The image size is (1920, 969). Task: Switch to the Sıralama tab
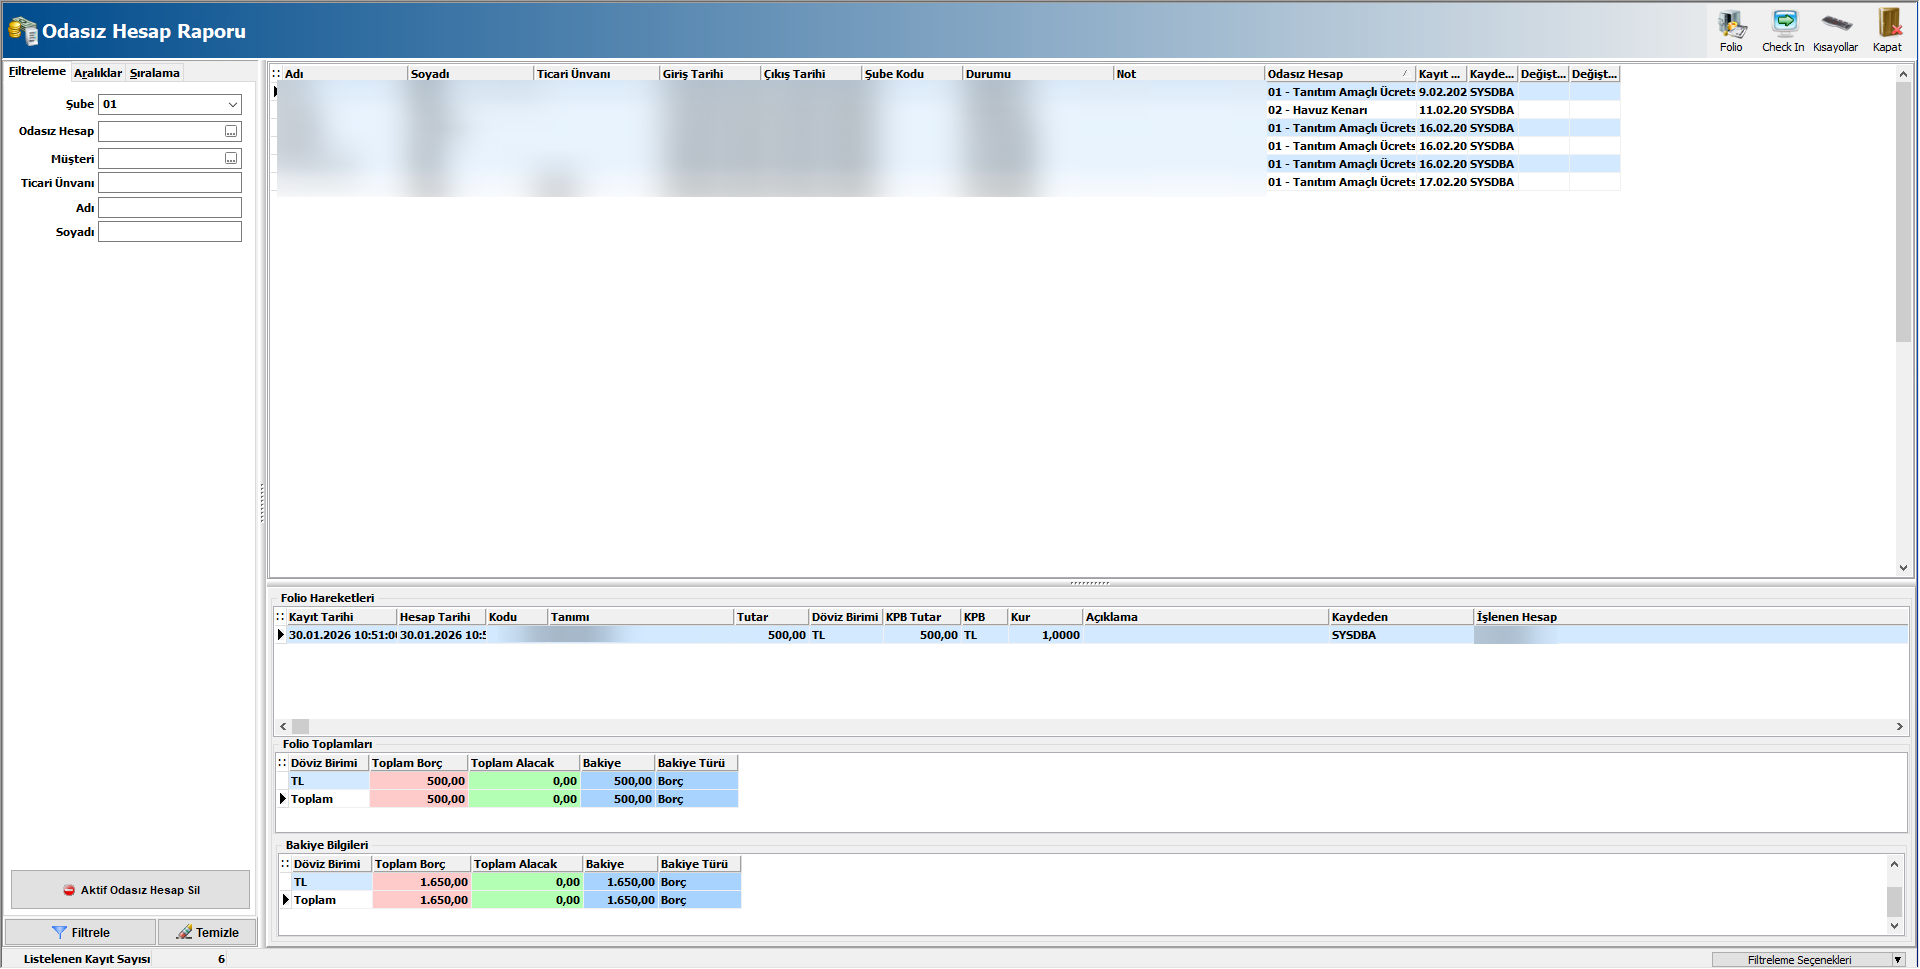(155, 73)
